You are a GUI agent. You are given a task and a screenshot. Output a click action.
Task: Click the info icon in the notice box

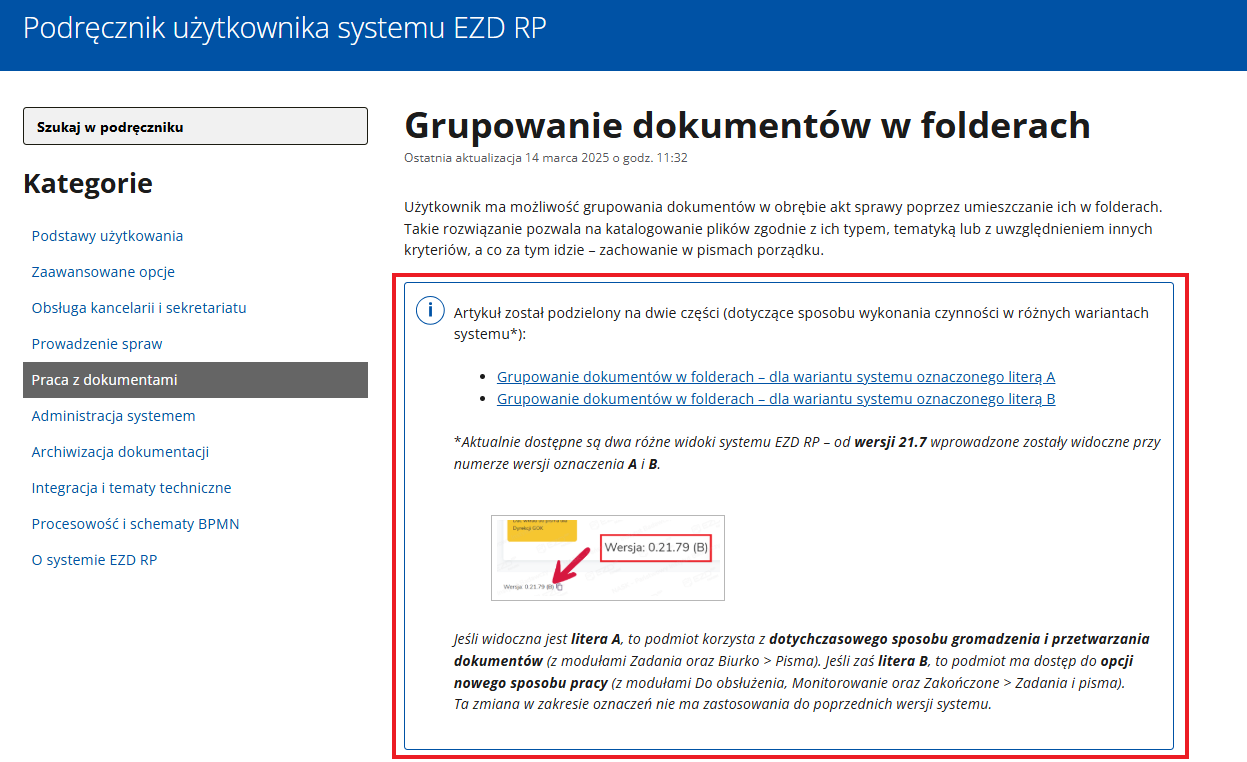tap(430, 310)
